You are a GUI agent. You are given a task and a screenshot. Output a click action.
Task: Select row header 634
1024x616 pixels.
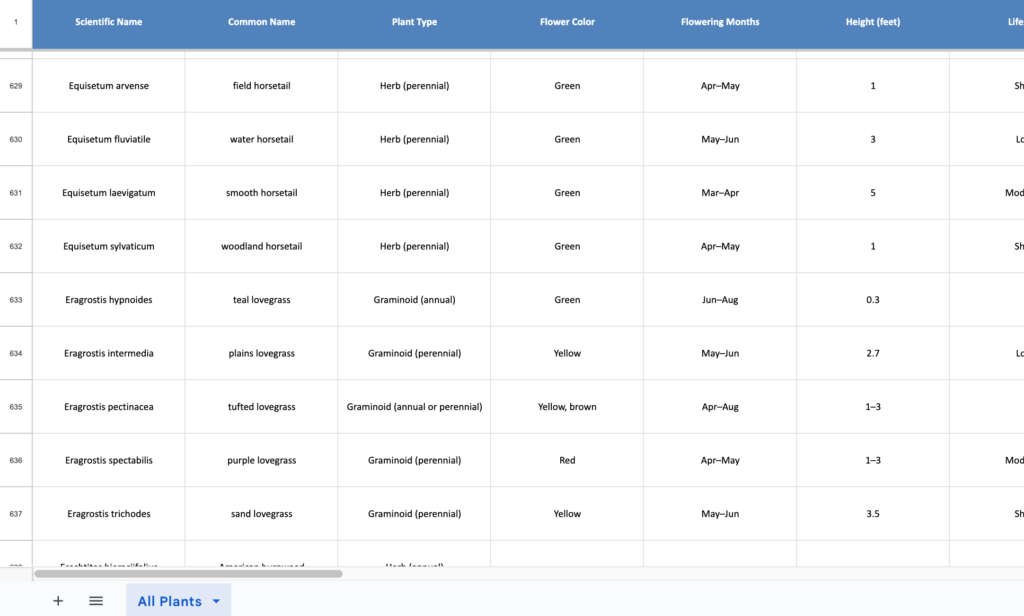[16, 353]
